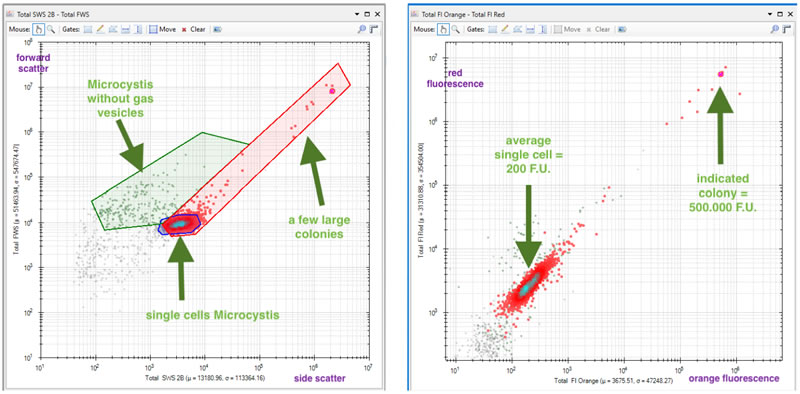This screenshot has width=800, height=394.
Task: Open the zoom-fit magnifier at the right of the SWS-FWS toolbar
Action: pos(362,29)
